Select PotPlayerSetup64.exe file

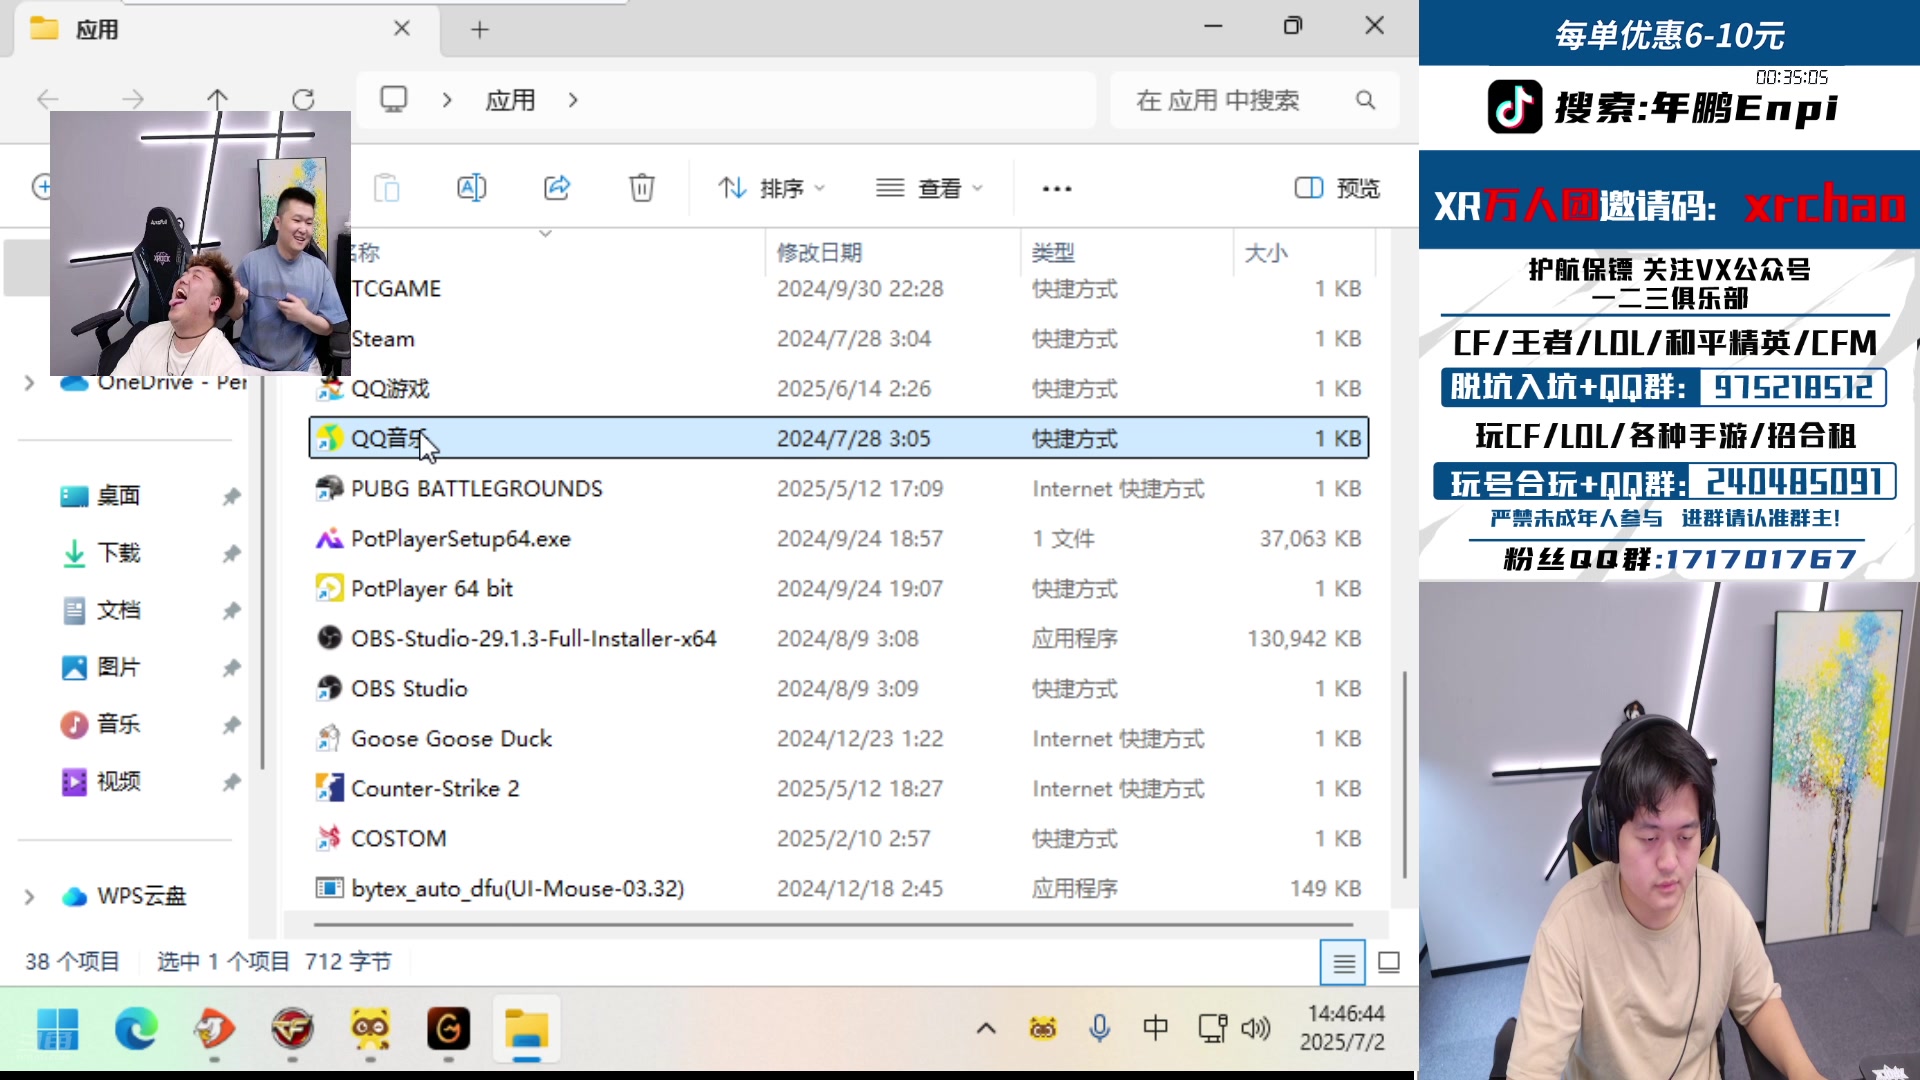tap(839, 538)
